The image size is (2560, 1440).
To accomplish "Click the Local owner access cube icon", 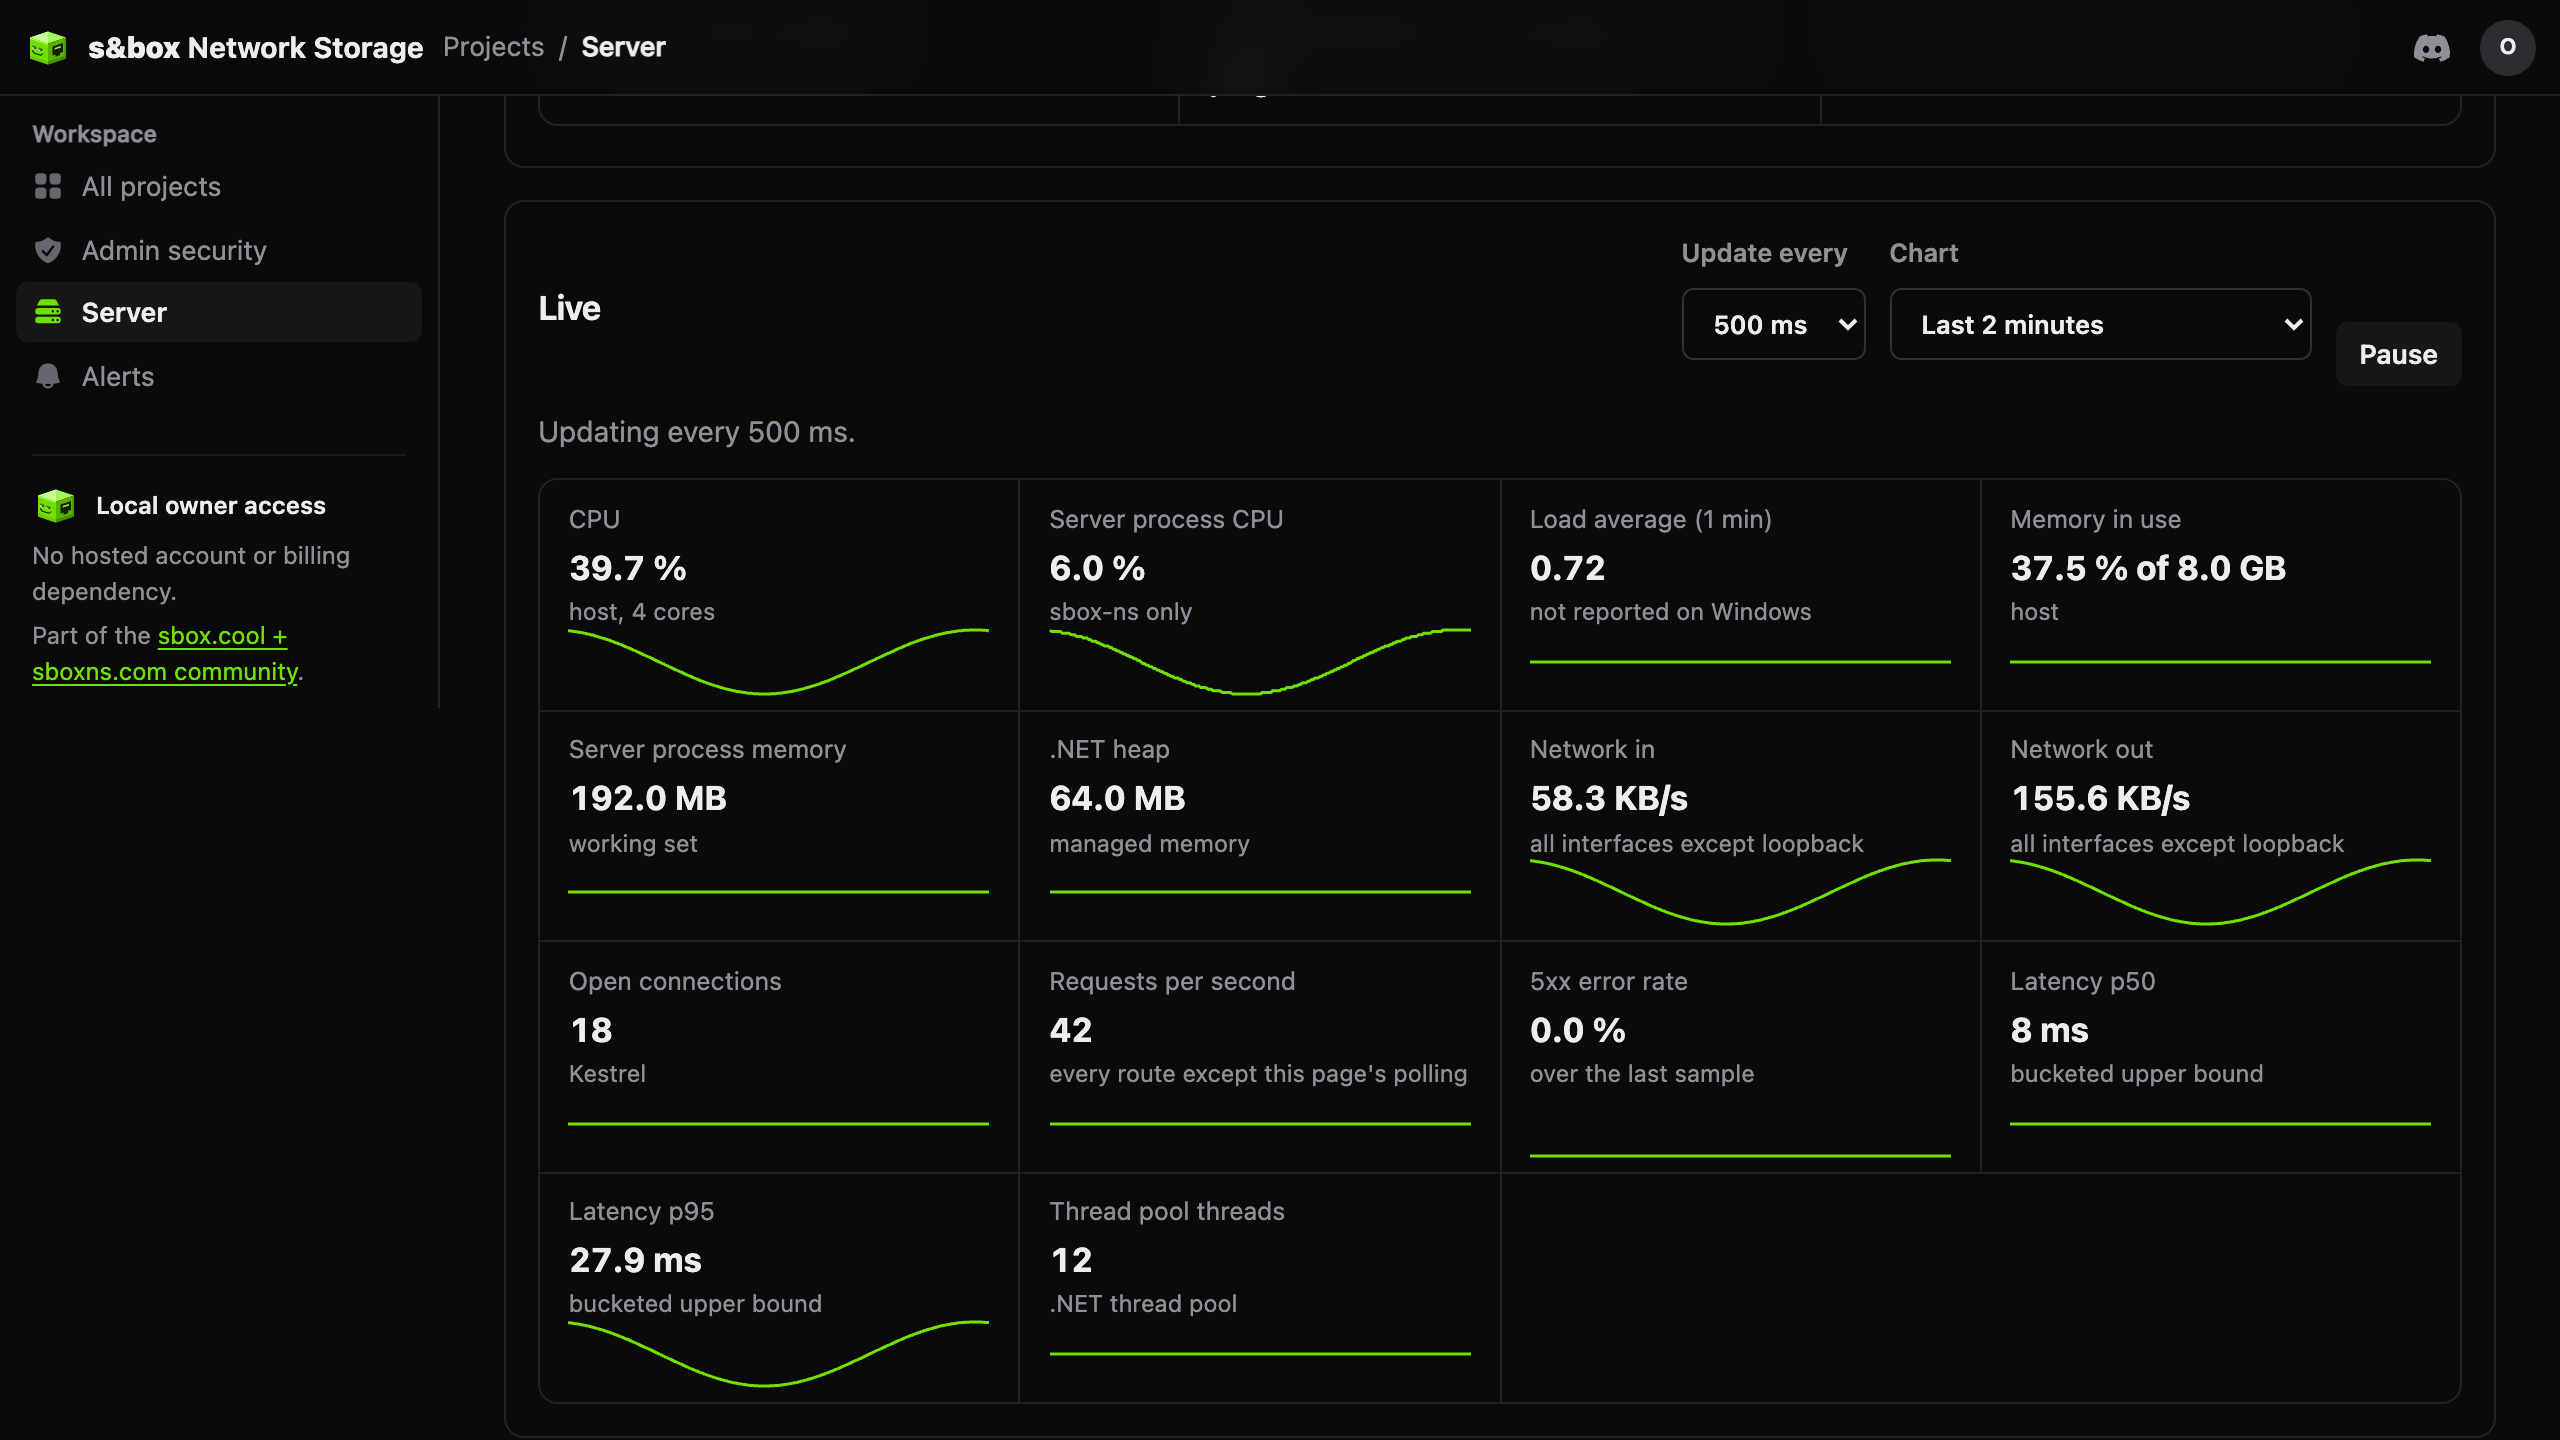I will tap(55, 506).
